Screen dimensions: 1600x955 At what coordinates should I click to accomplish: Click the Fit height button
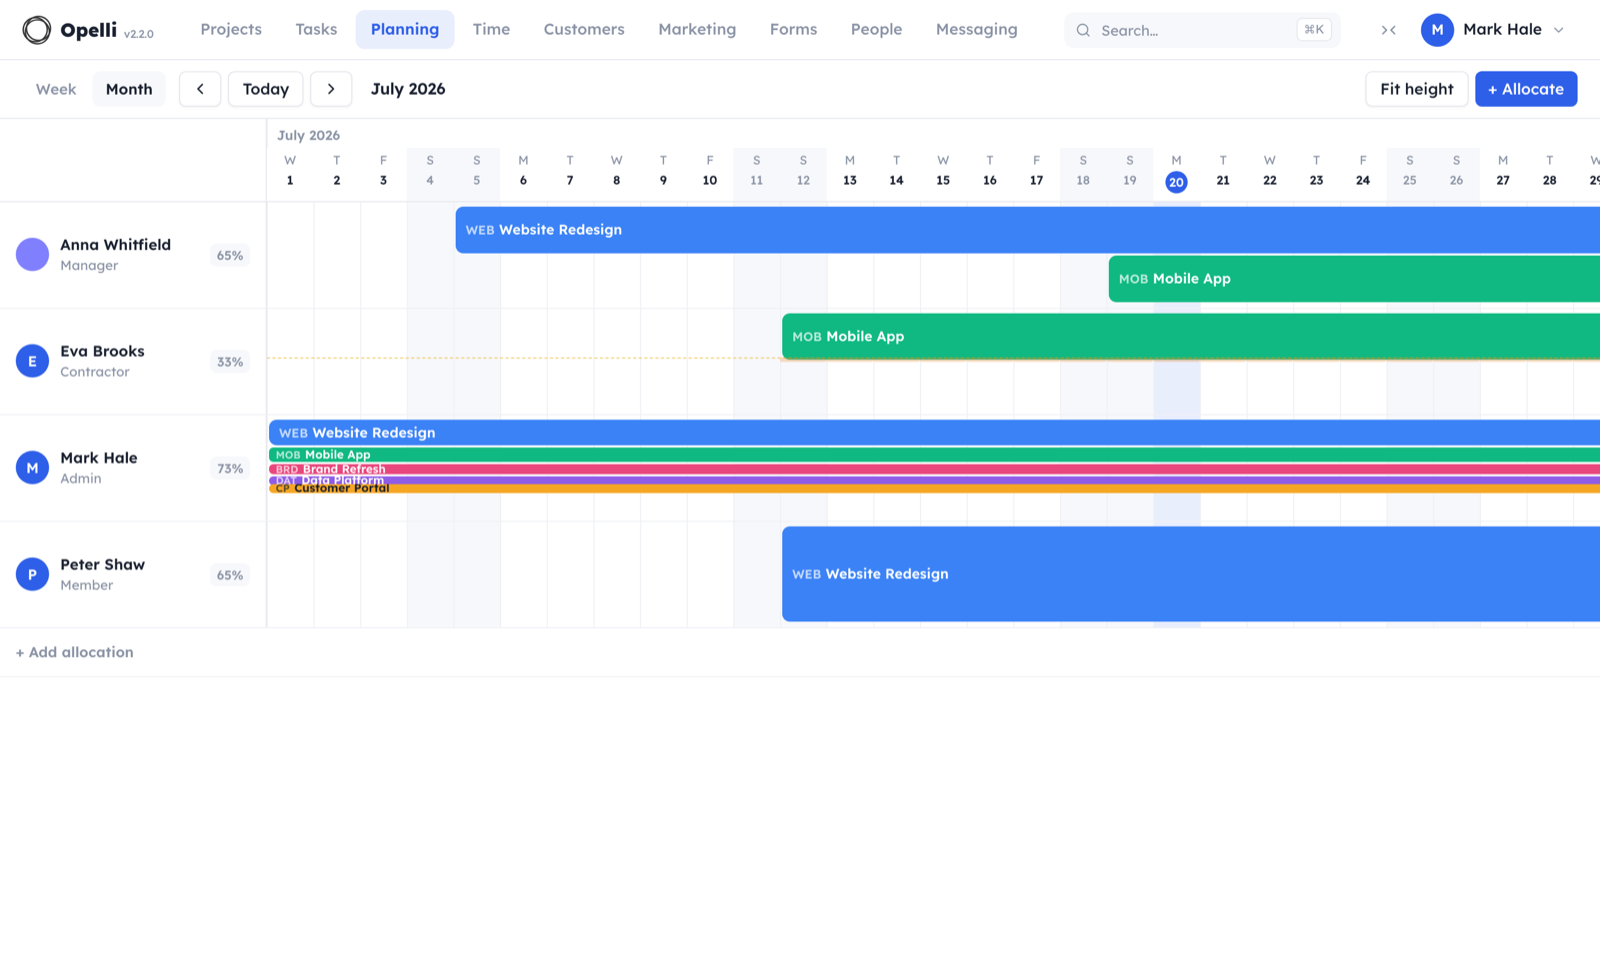point(1417,89)
